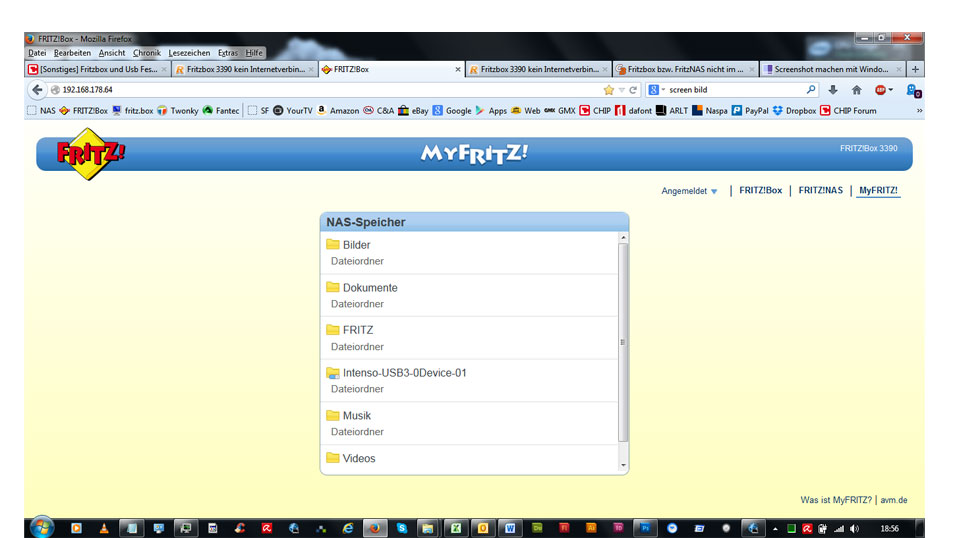
Task: Show more bookmarks chevron
Action: click(x=919, y=111)
